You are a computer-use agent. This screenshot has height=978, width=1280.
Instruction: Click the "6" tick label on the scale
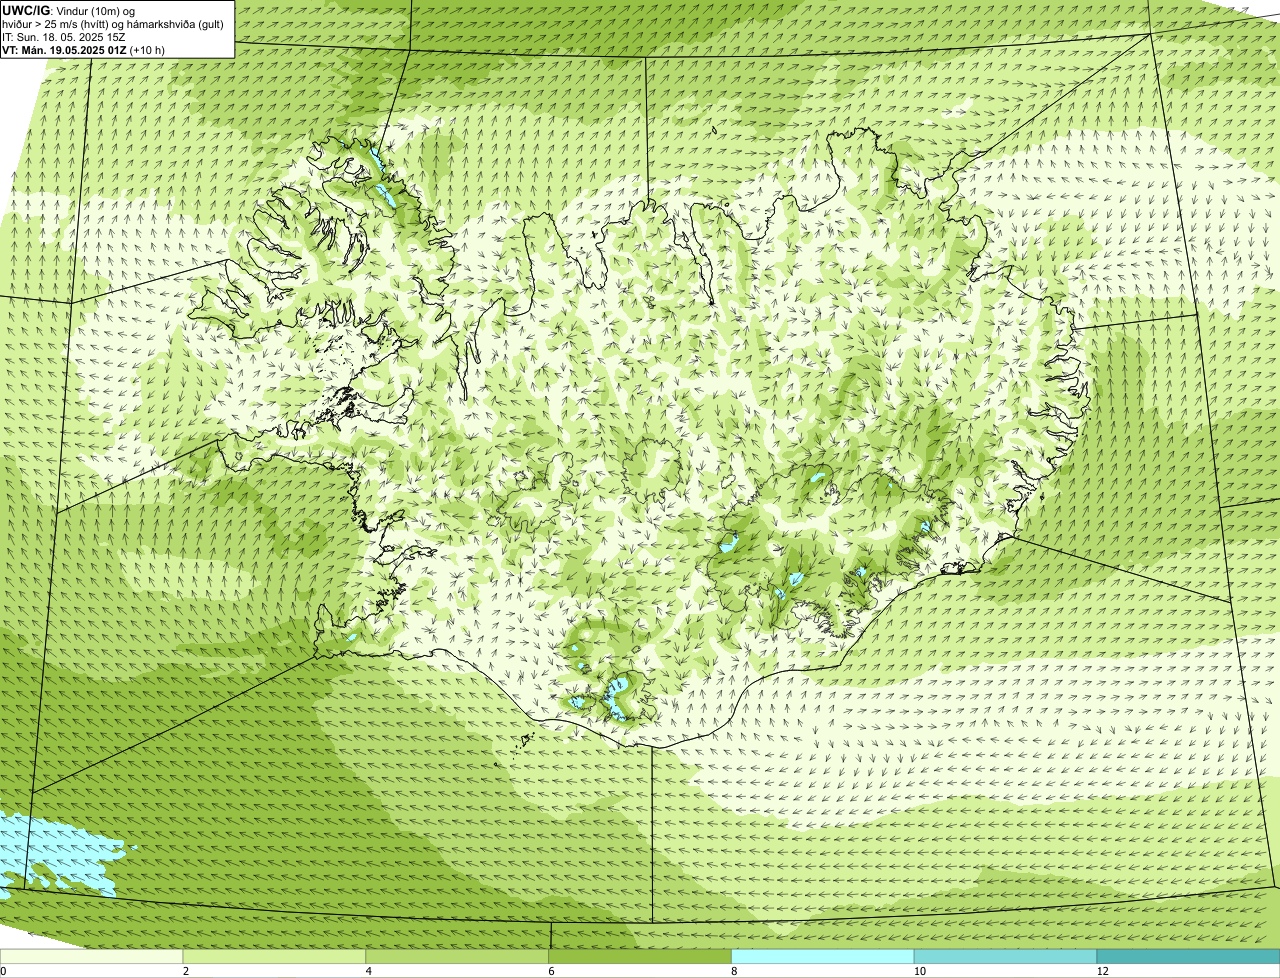pyautogui.click(x=551, y=971)
